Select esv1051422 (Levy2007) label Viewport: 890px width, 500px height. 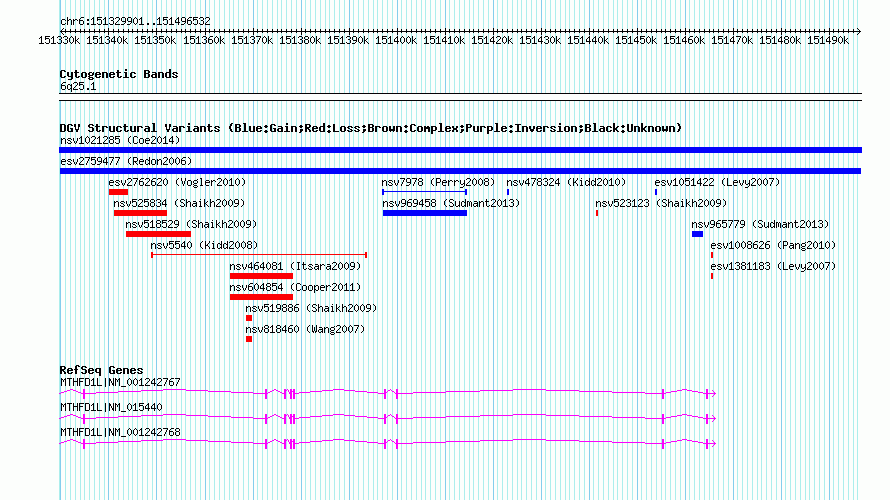(x=717, y=182)
